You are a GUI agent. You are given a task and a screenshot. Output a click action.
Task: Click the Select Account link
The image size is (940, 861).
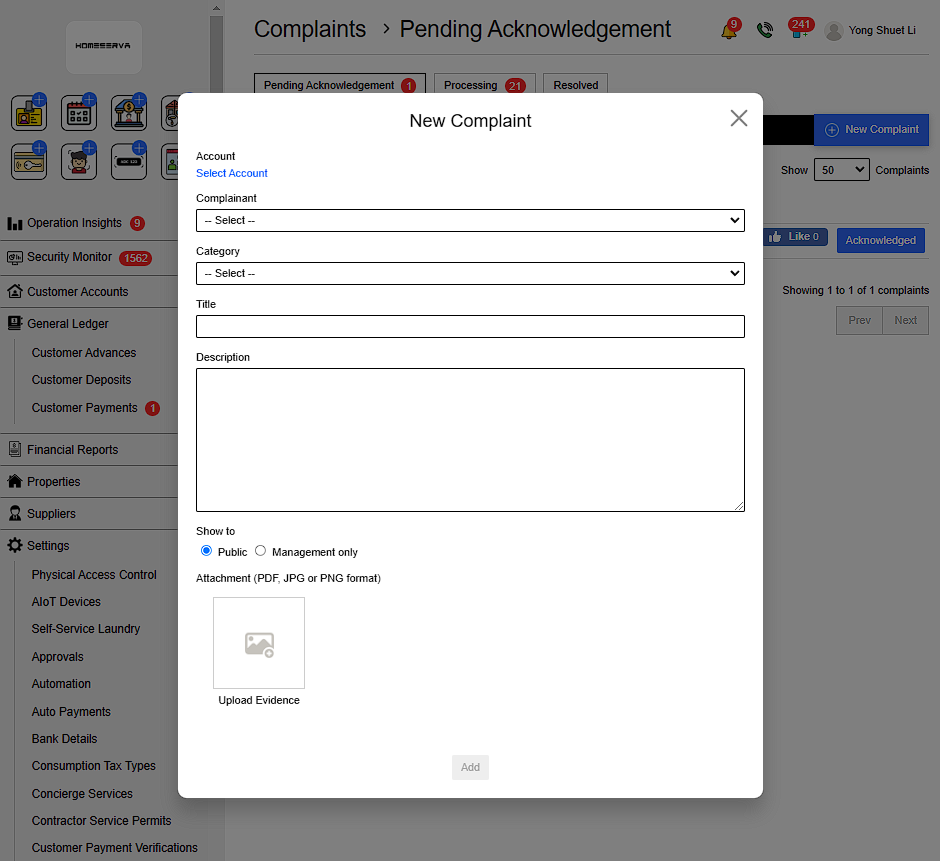click(232, 173)
